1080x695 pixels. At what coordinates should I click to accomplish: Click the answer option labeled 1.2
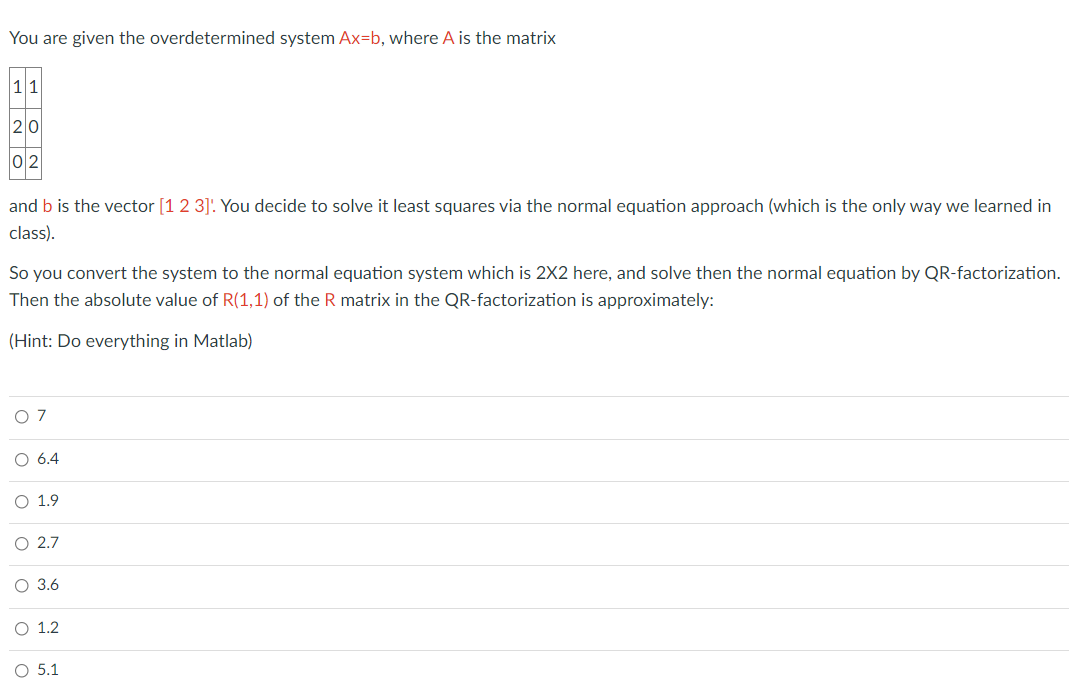click(44, 628)
